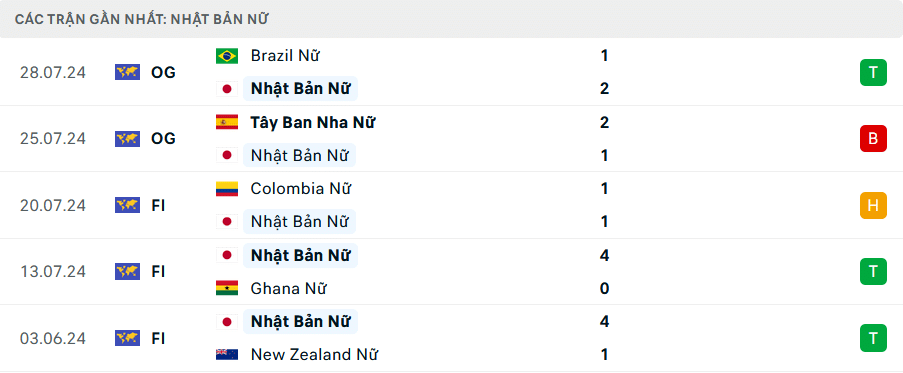The height and width of the screenshot is (373, 903).
Task: Click the green T badge for Ghana match
Action: point(873,272)
